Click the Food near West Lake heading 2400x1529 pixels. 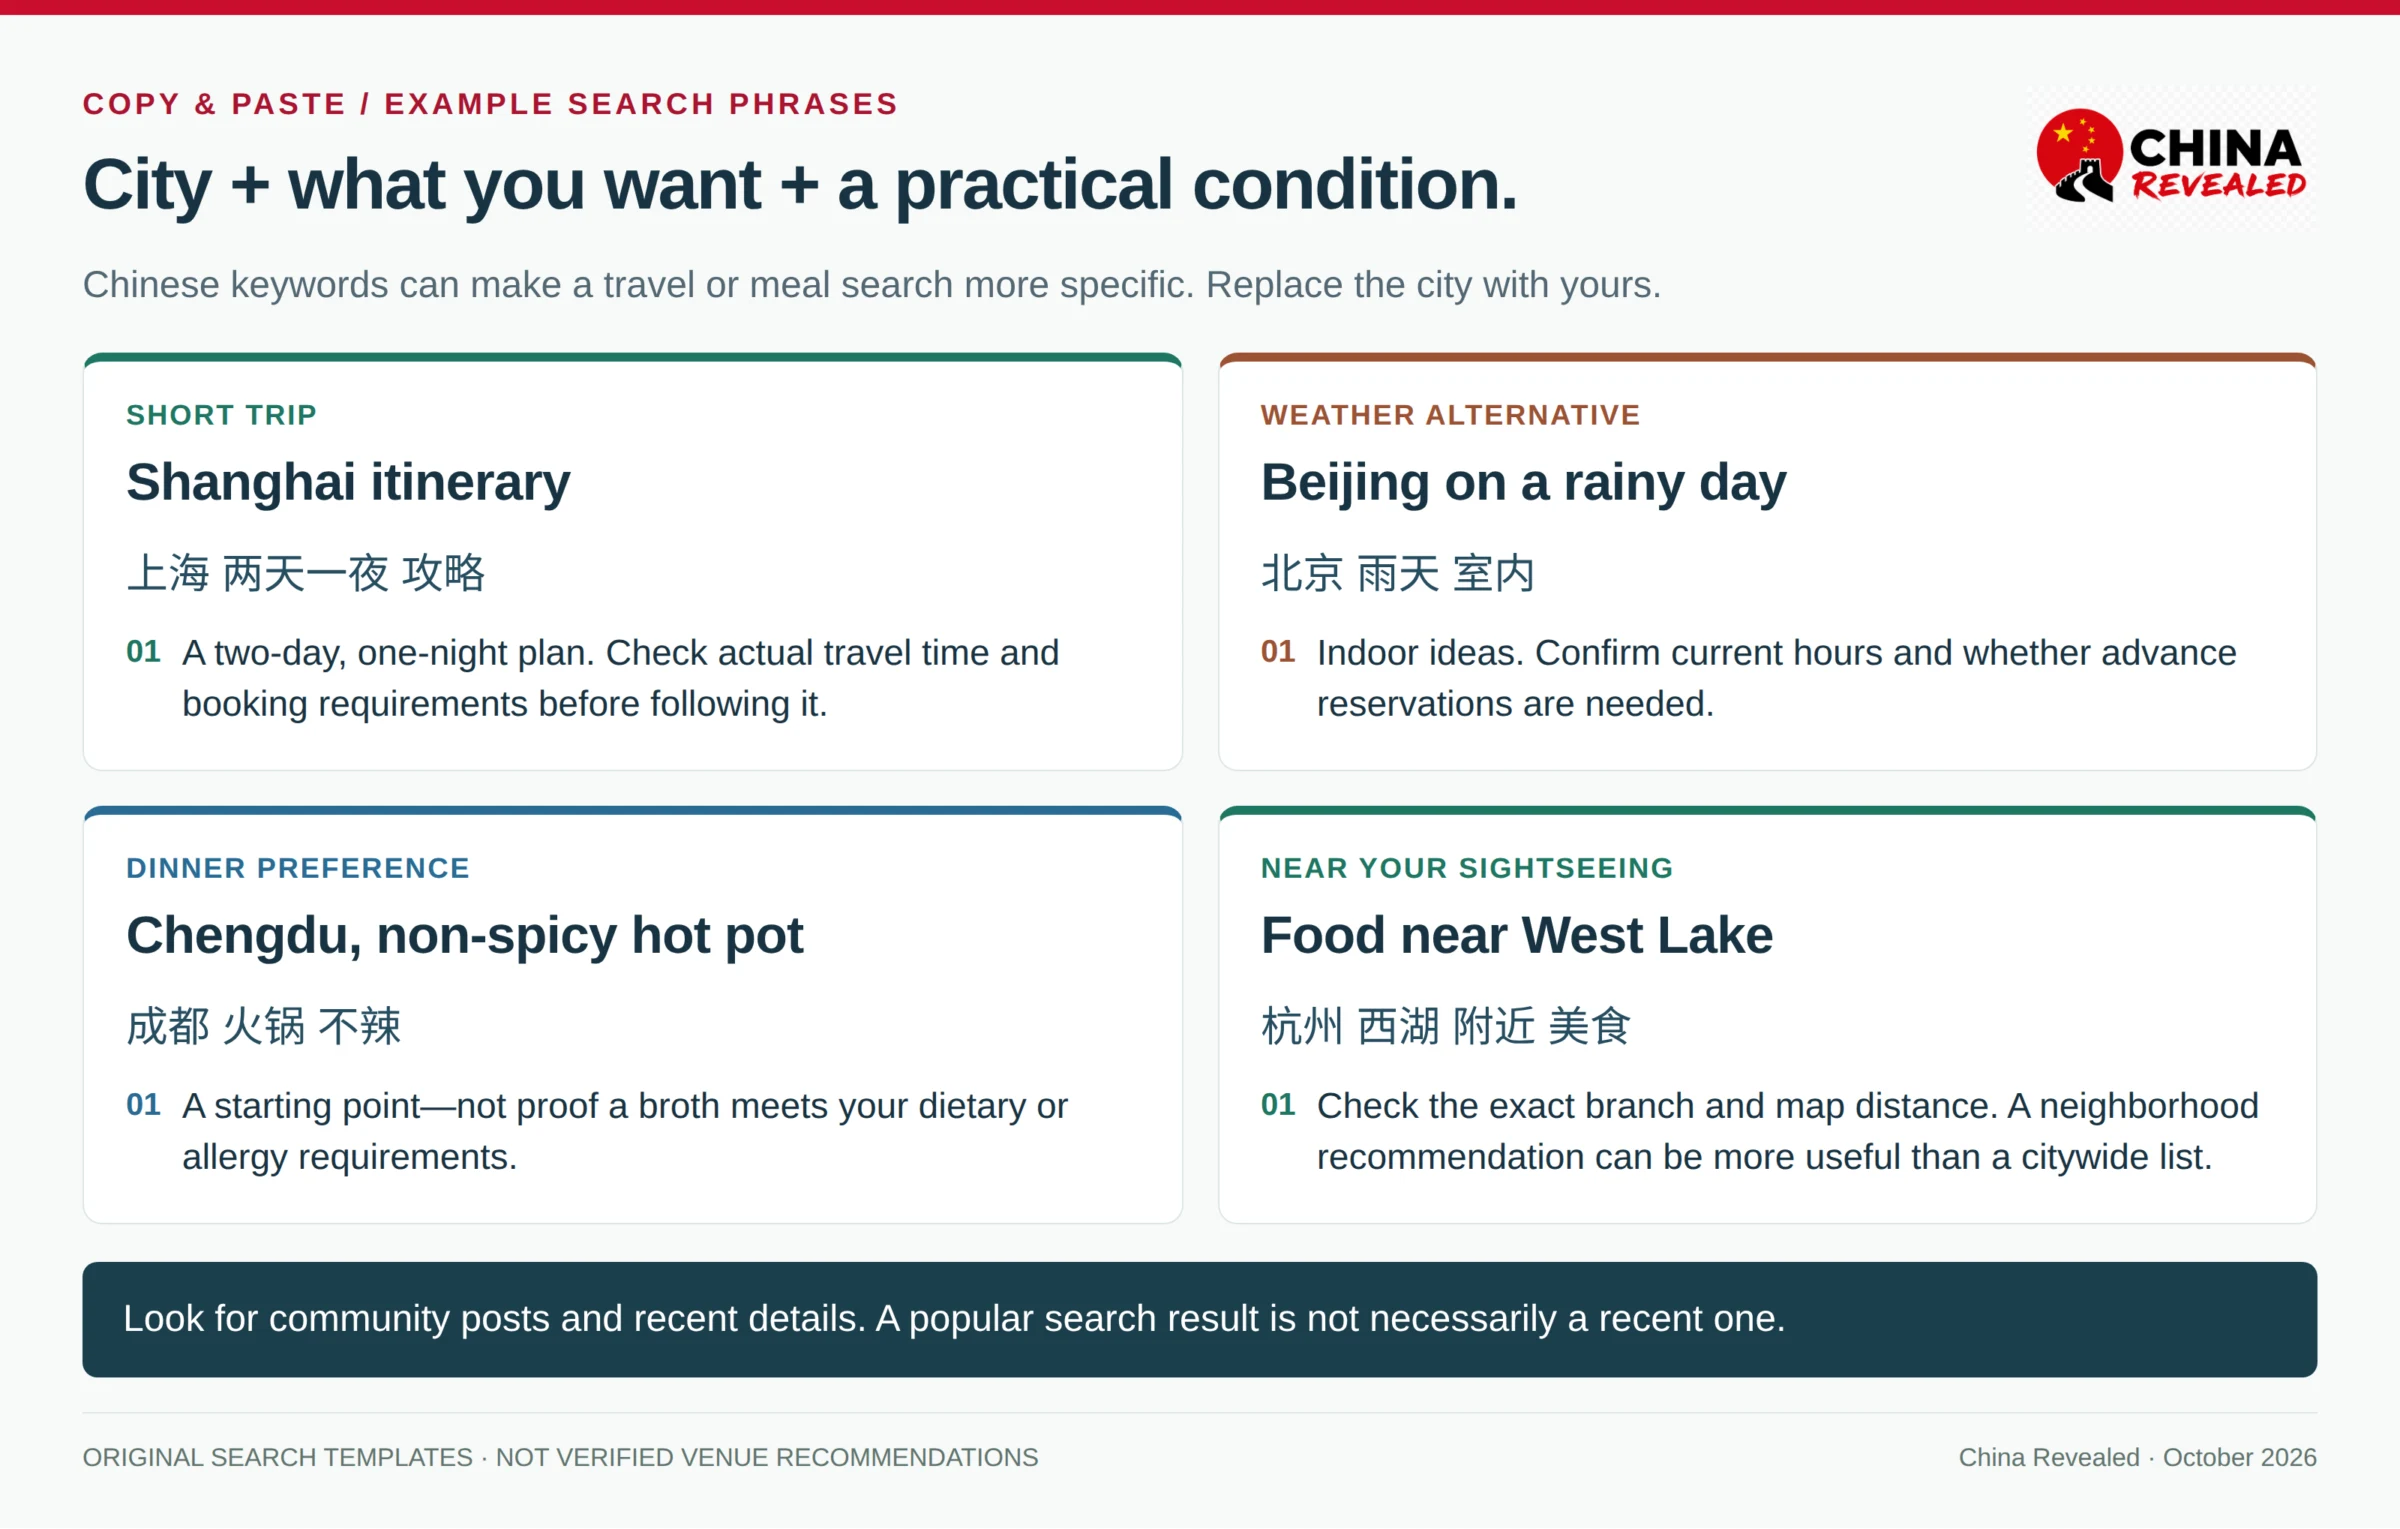point(1516,936)
